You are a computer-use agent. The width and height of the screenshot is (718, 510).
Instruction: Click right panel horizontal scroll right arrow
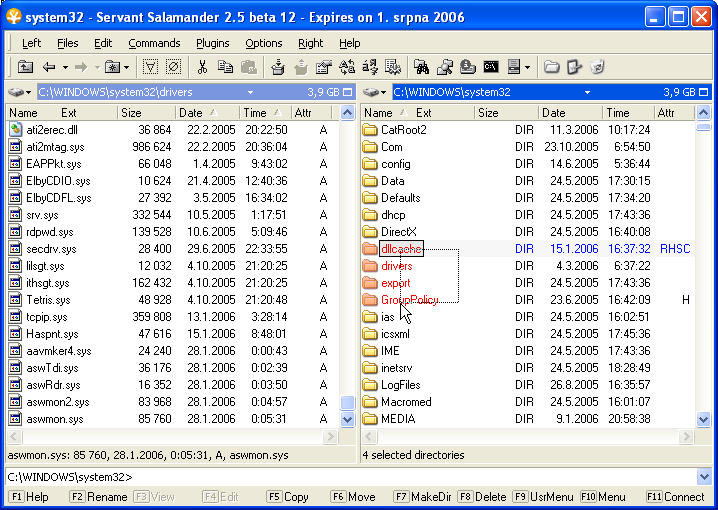point(686,437)
